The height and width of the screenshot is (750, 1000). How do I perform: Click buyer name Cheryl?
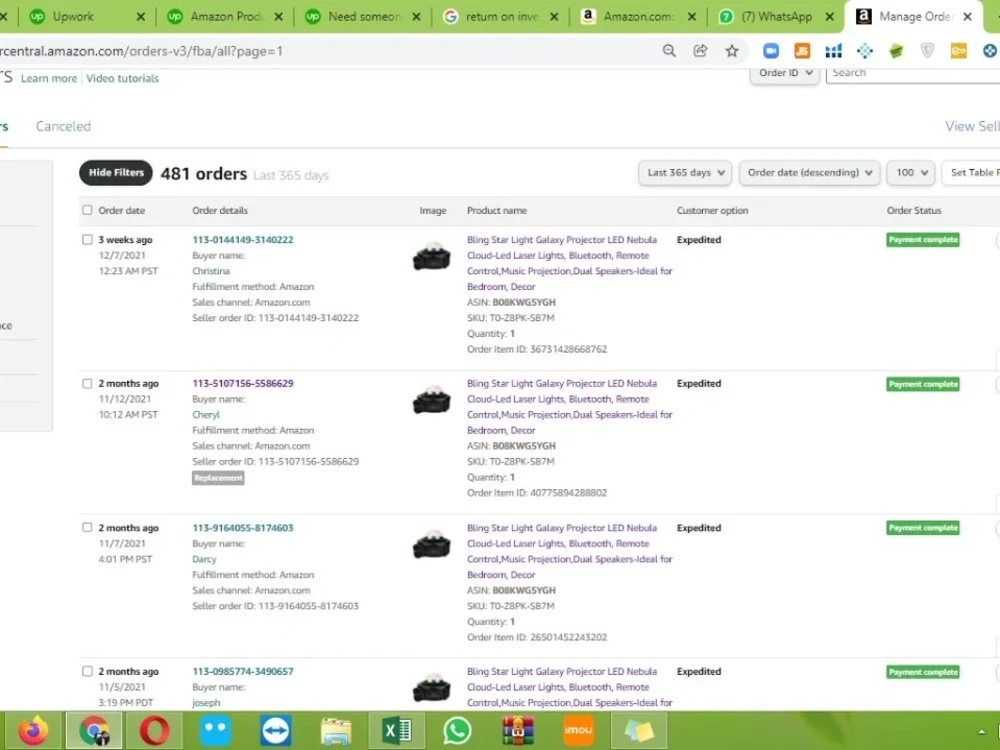coord(206,415)
